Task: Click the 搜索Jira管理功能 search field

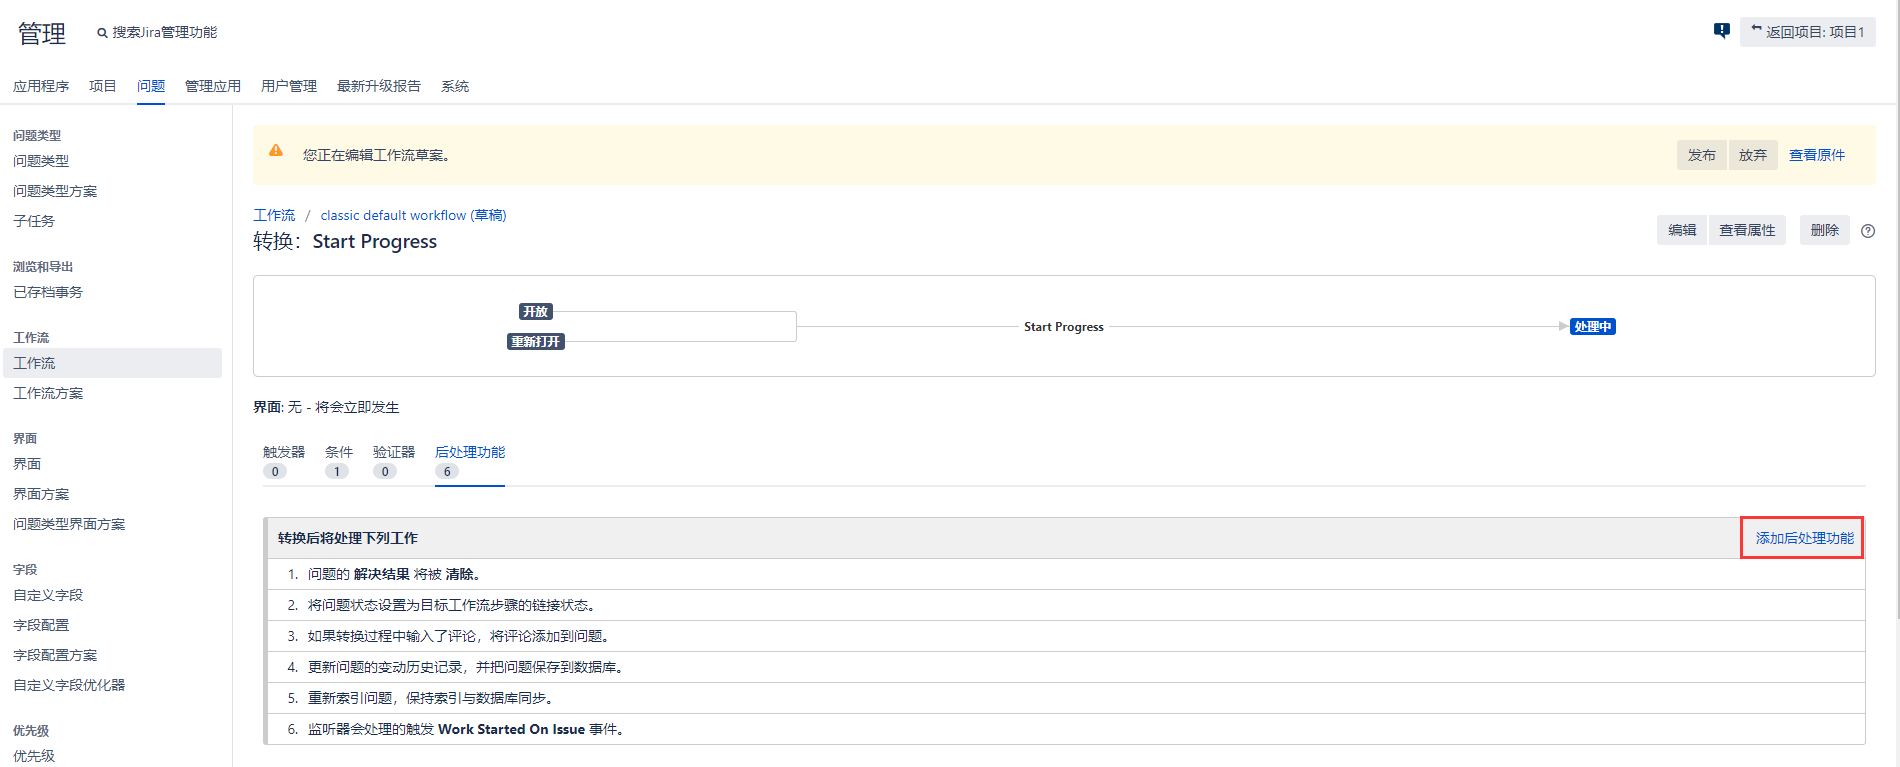Action: pos(164,33)
